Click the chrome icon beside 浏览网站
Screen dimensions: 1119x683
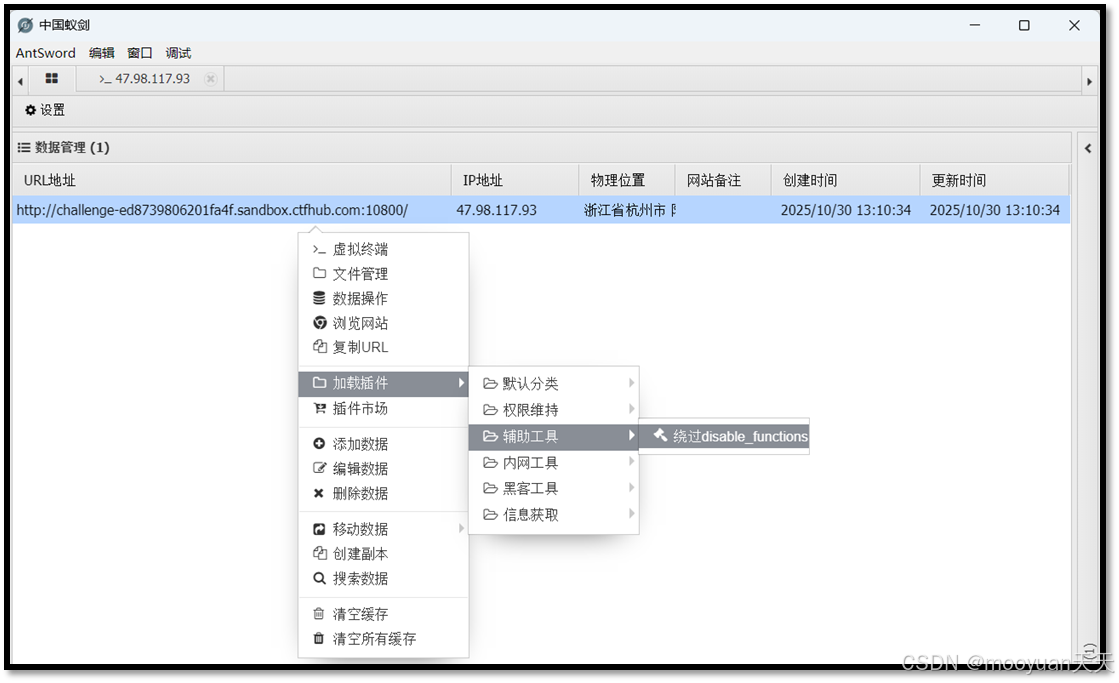pyautogui.click(x=319, y=323)
